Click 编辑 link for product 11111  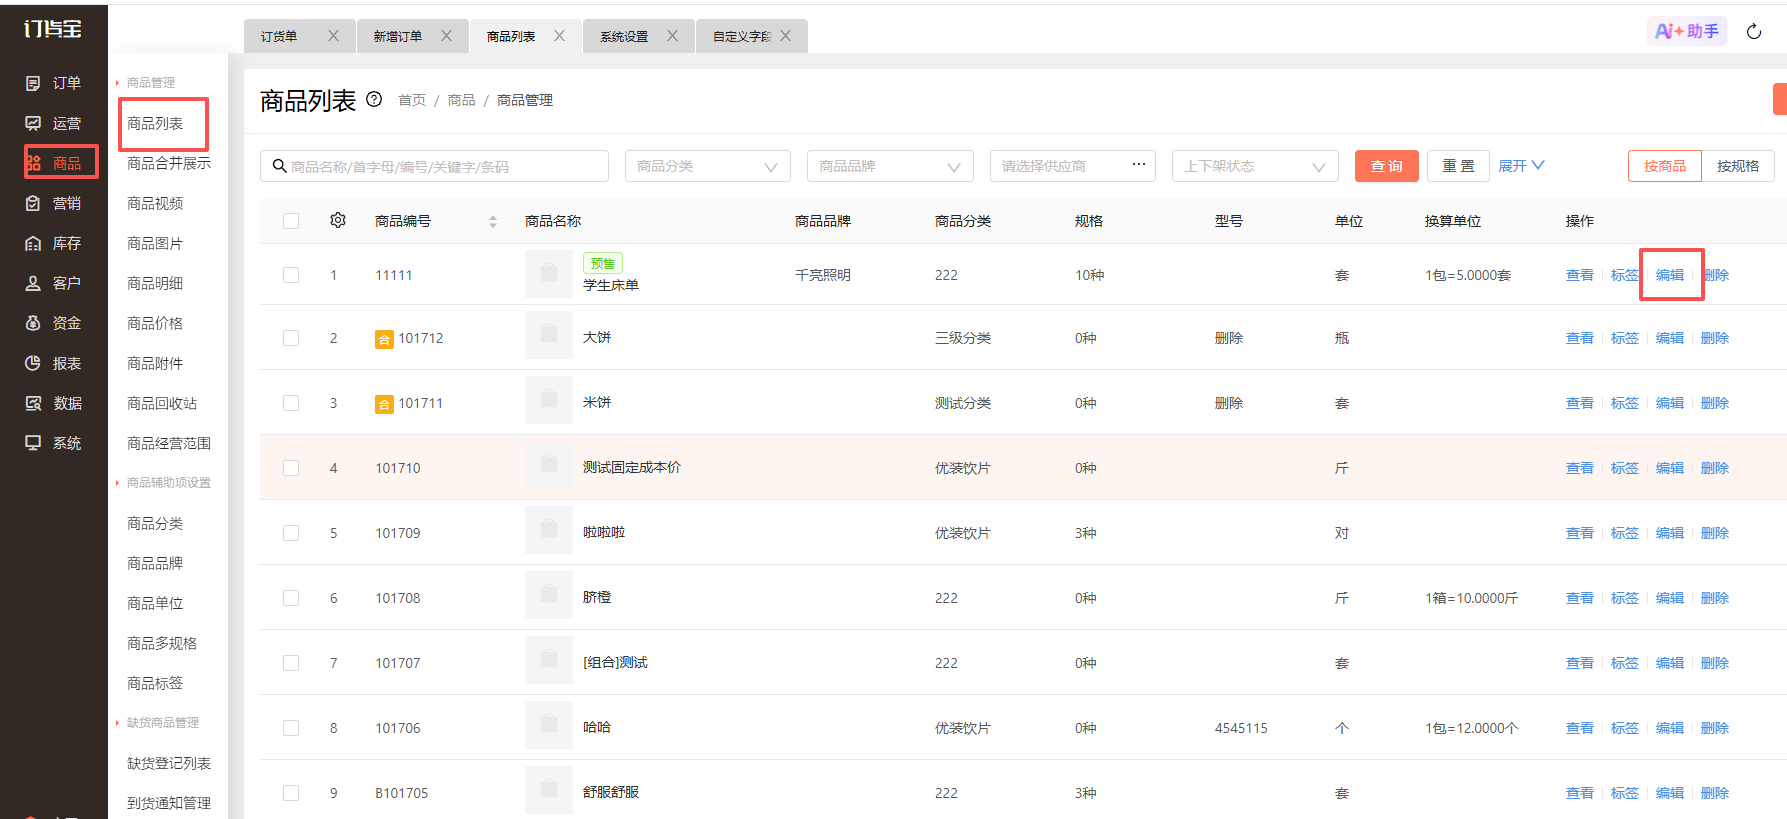click(1670, 275)
